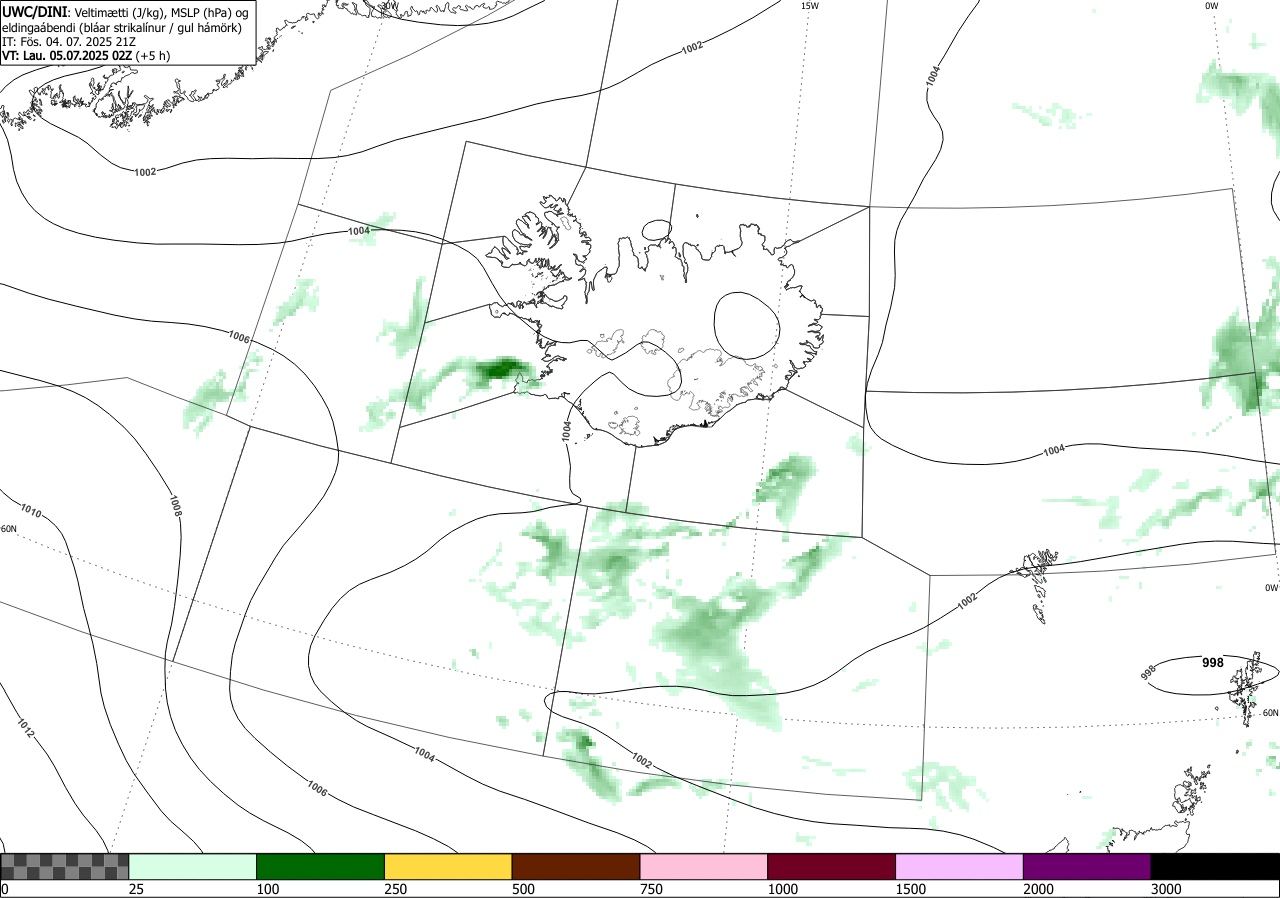
Task: Click the legend value "500"
Action: click(x=523, y=889)
